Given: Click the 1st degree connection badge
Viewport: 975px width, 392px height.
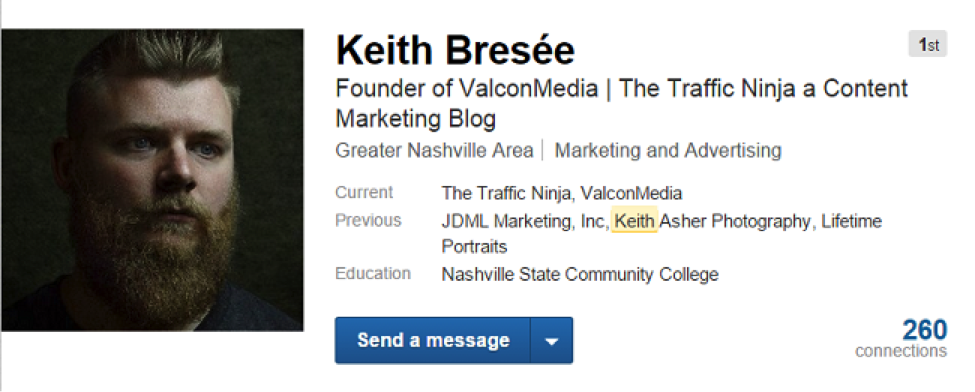Looking at the screenshot, I should click(928, 44).
